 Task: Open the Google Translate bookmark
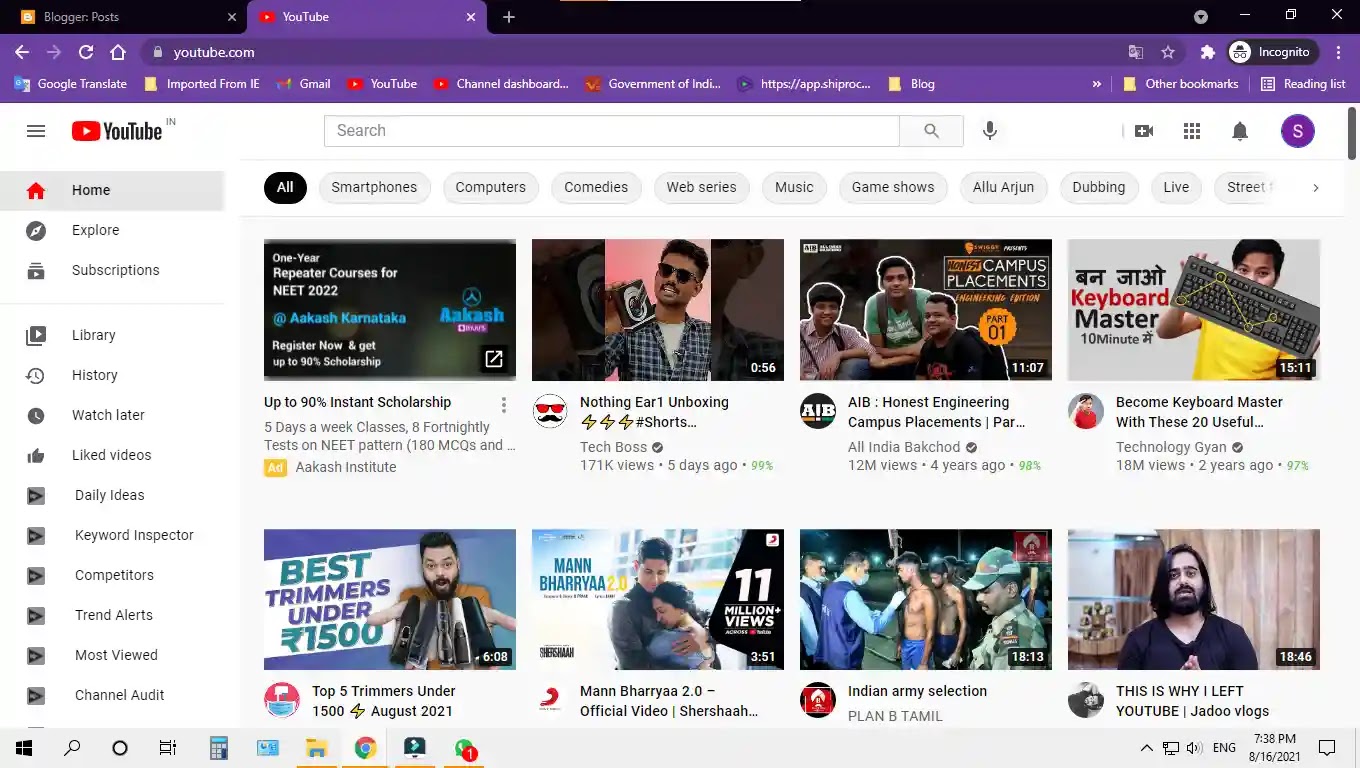(71, 84)
